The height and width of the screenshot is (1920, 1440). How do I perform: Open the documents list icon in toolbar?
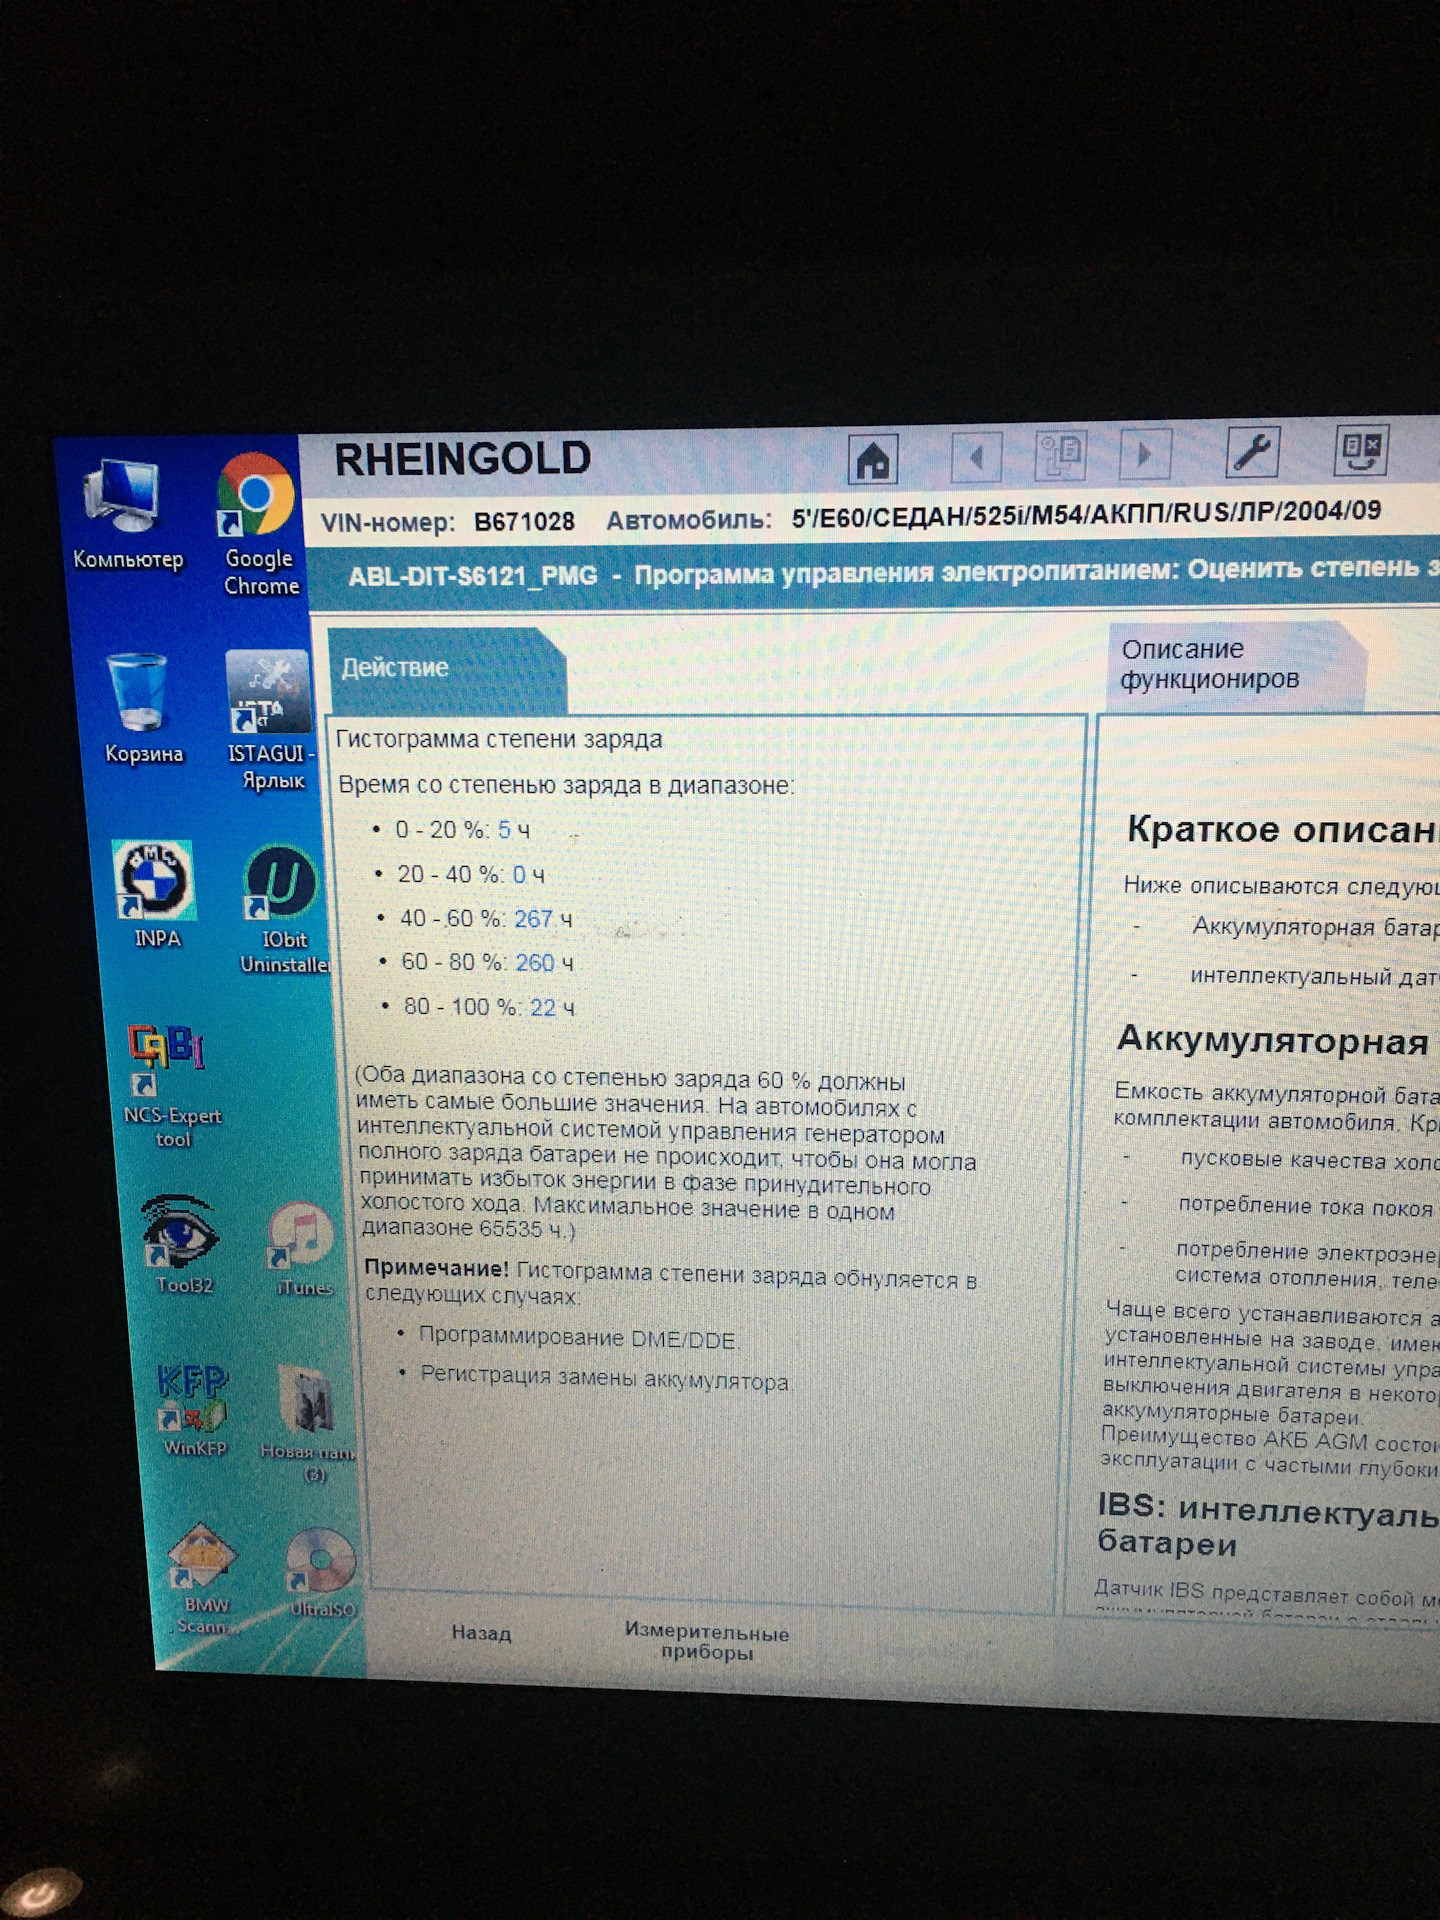[1060, 456]
